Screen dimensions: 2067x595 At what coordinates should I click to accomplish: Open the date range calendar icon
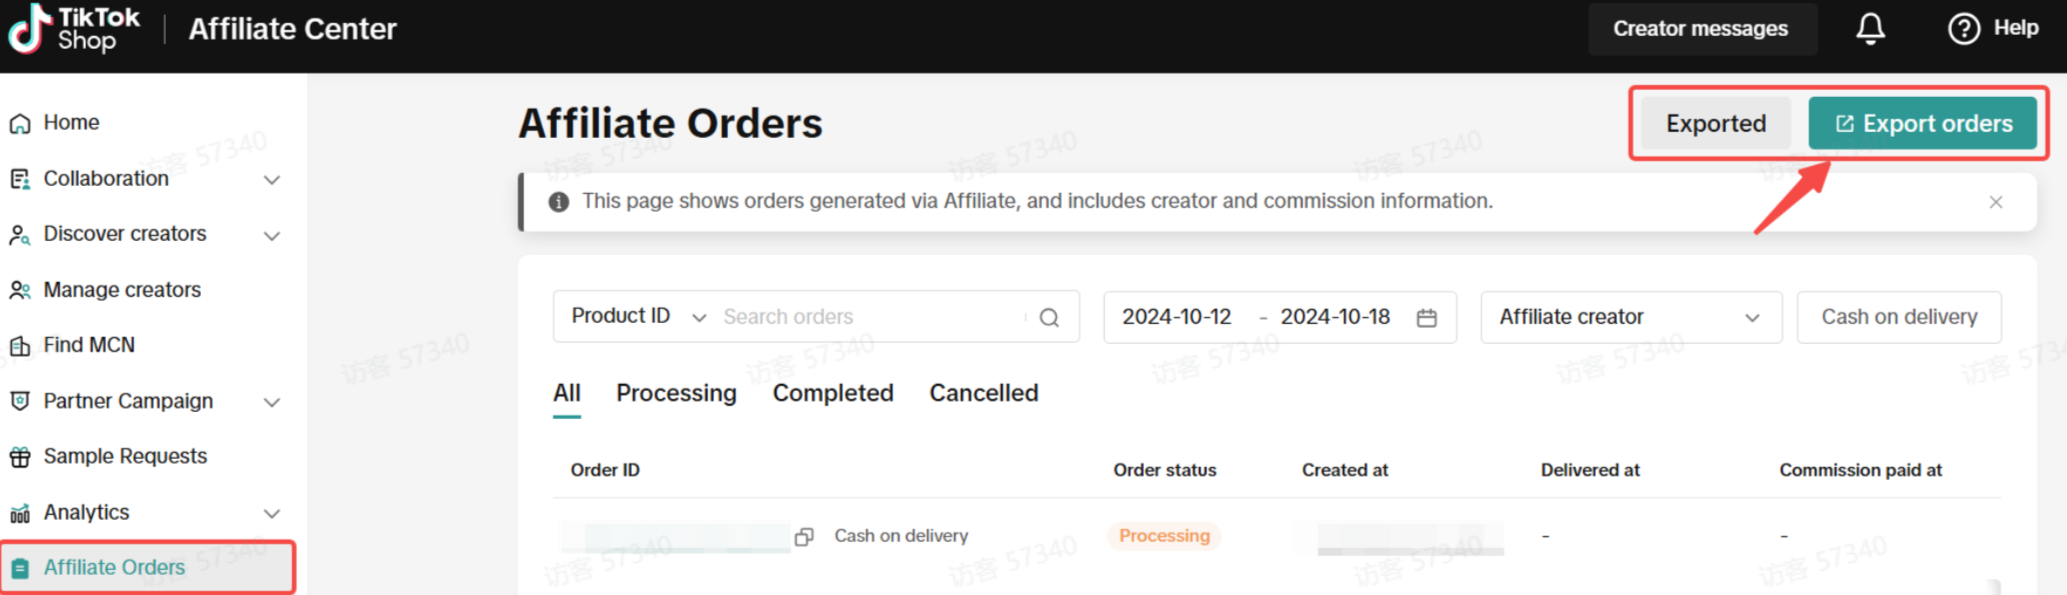tap(1427, 318)
